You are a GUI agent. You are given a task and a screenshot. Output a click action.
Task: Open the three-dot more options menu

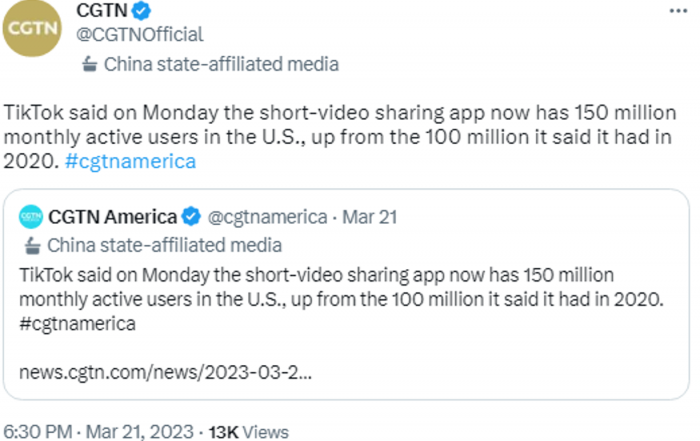(678, 11)
